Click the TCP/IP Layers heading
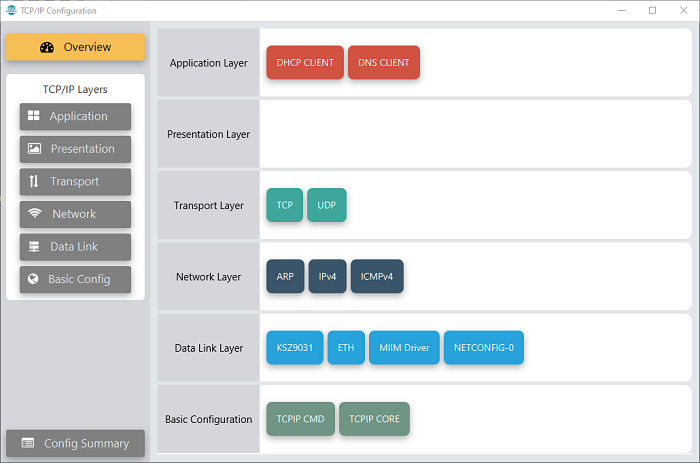The height and width of the screenshot is (463, 700). tap(75, 89)
